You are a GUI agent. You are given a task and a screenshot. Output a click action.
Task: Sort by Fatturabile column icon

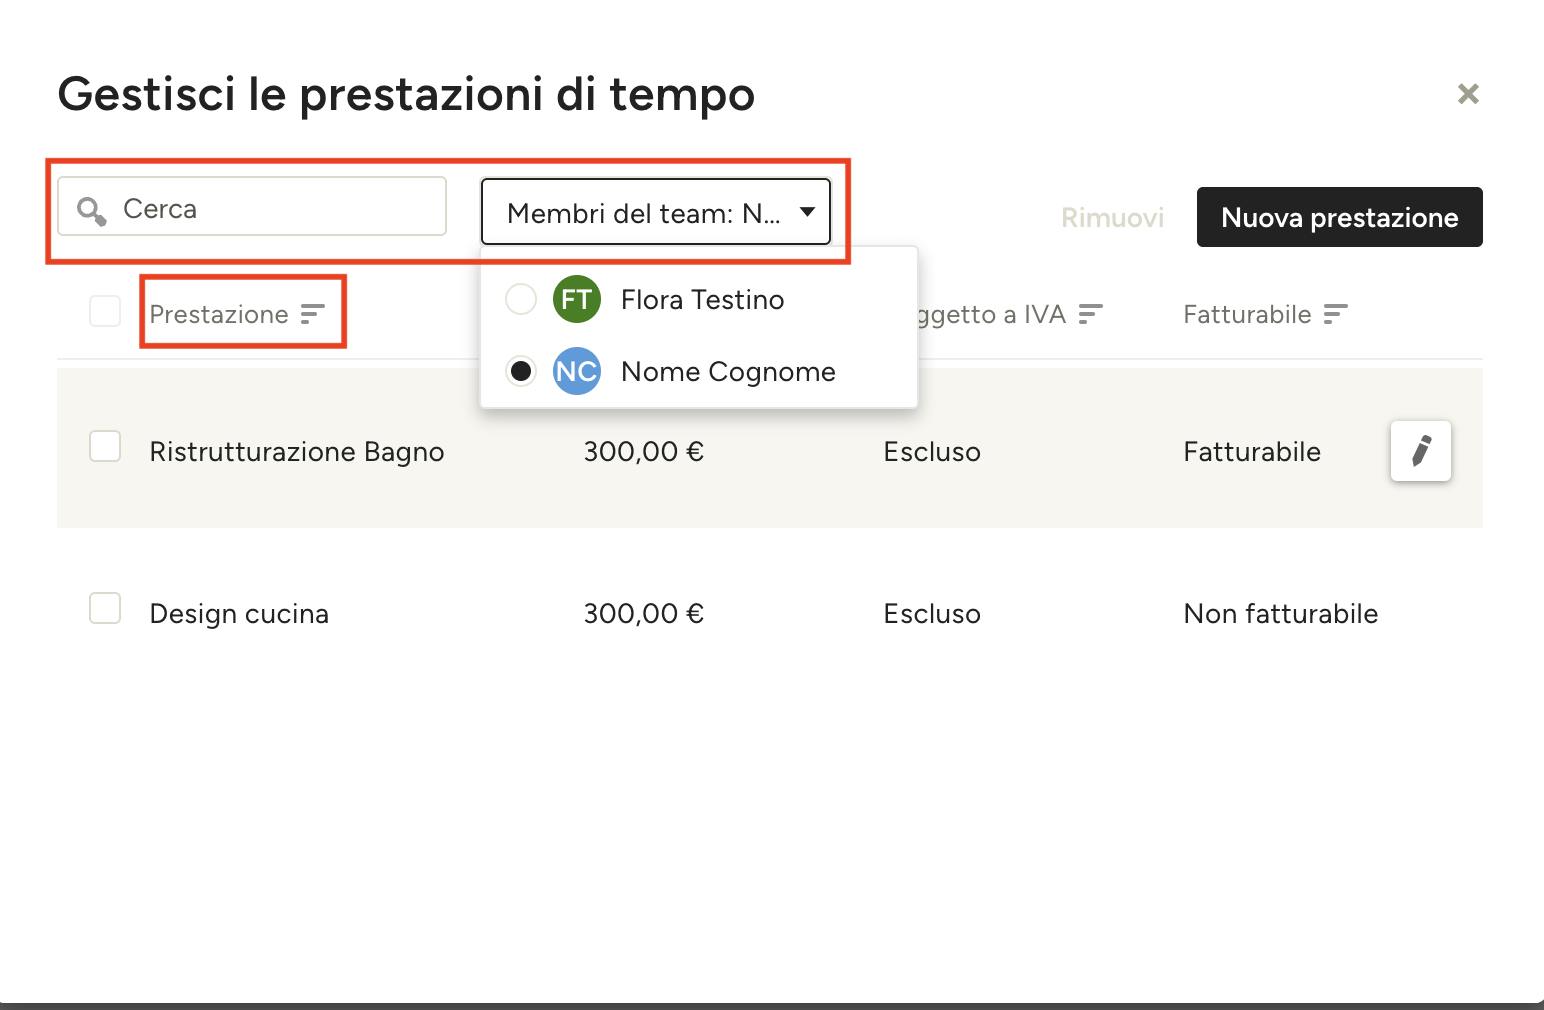pos(1335,314)
